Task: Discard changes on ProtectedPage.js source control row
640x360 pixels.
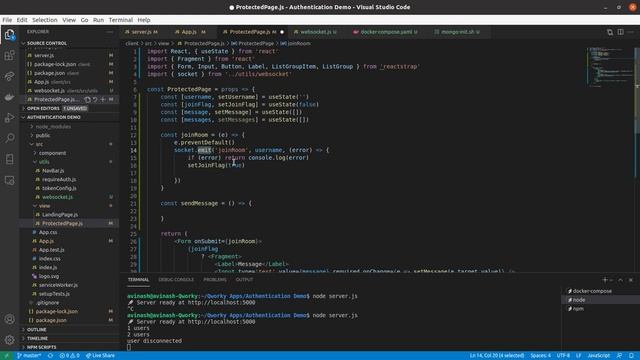Action: (95, 99)
